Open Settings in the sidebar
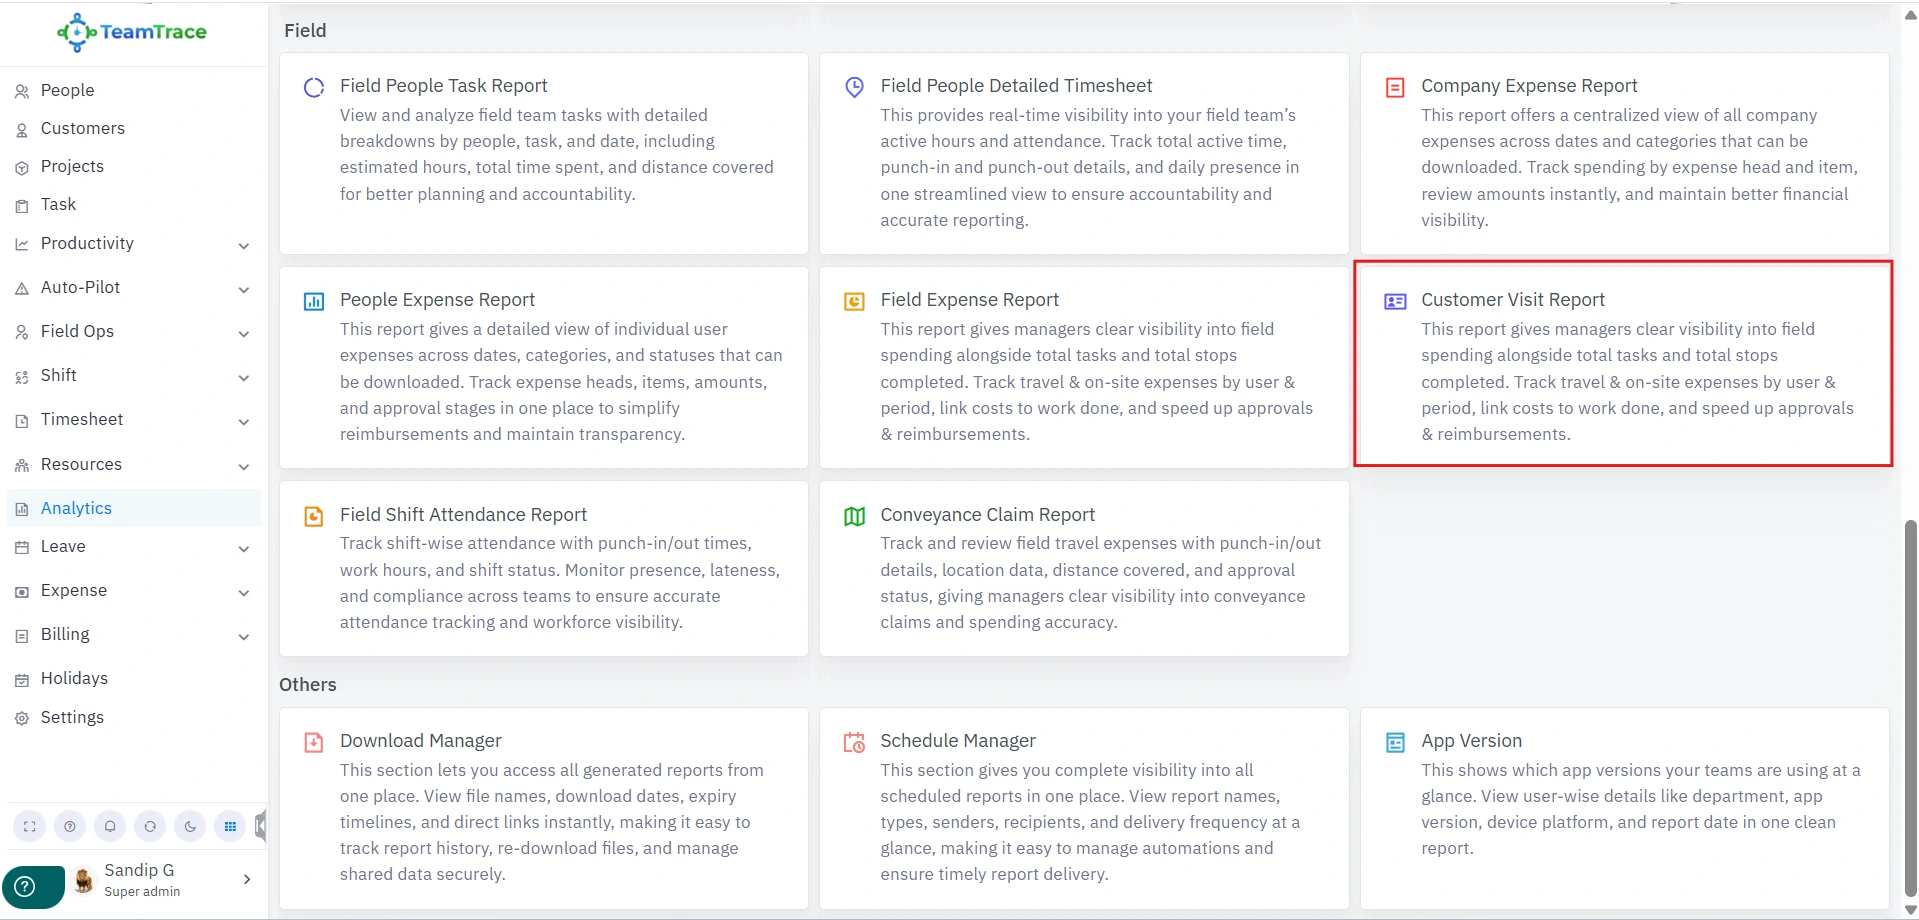 [72, 717]
